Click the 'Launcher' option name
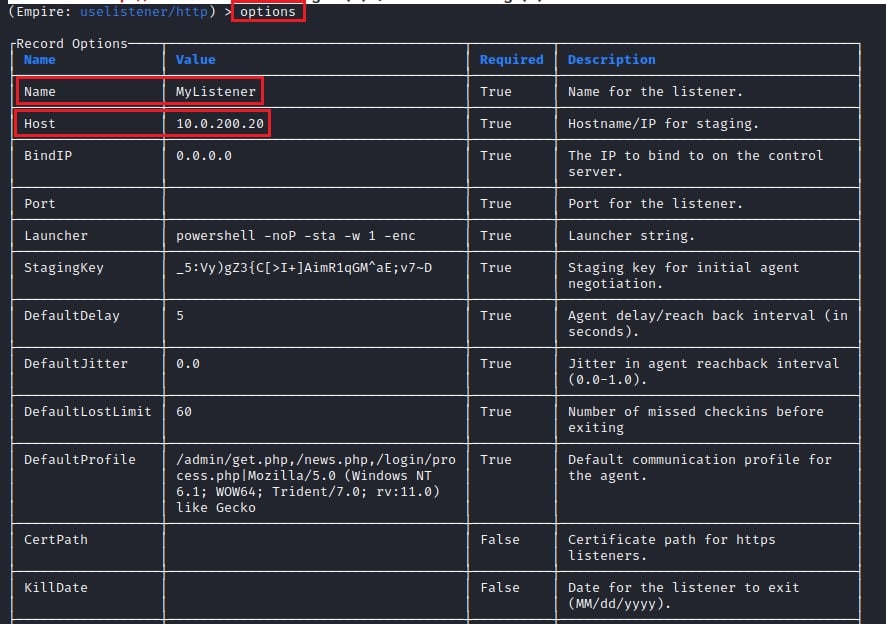886x624 pixels. [56, 236]
